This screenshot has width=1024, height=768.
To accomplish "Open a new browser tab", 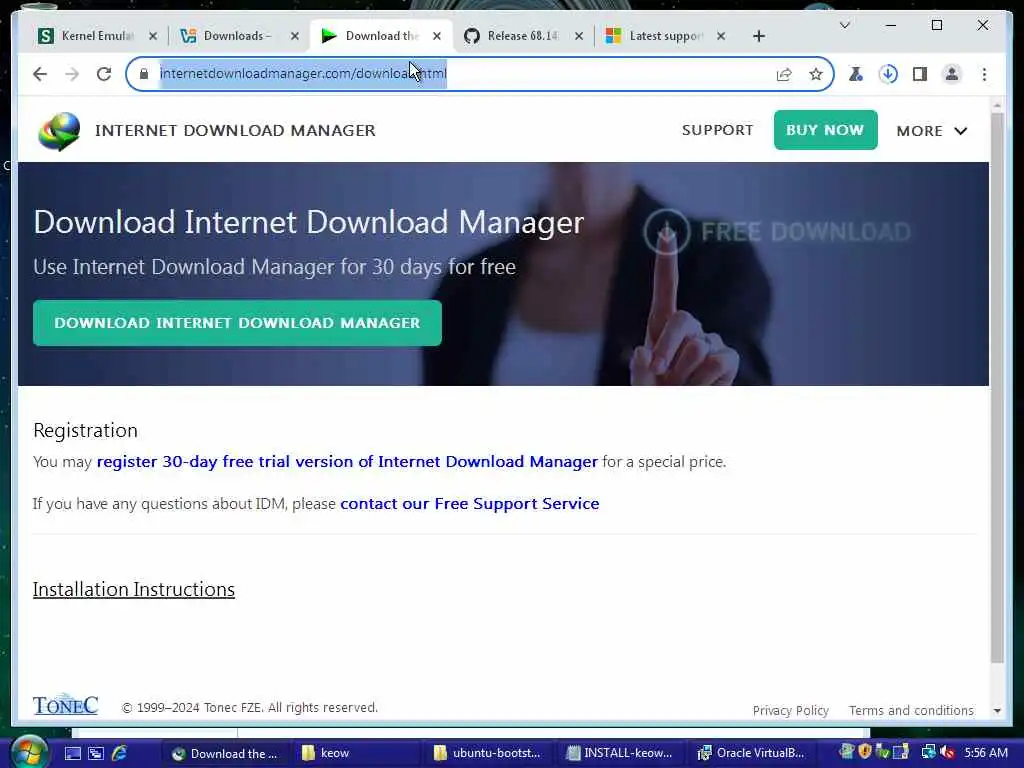I will tap(758, 37).
